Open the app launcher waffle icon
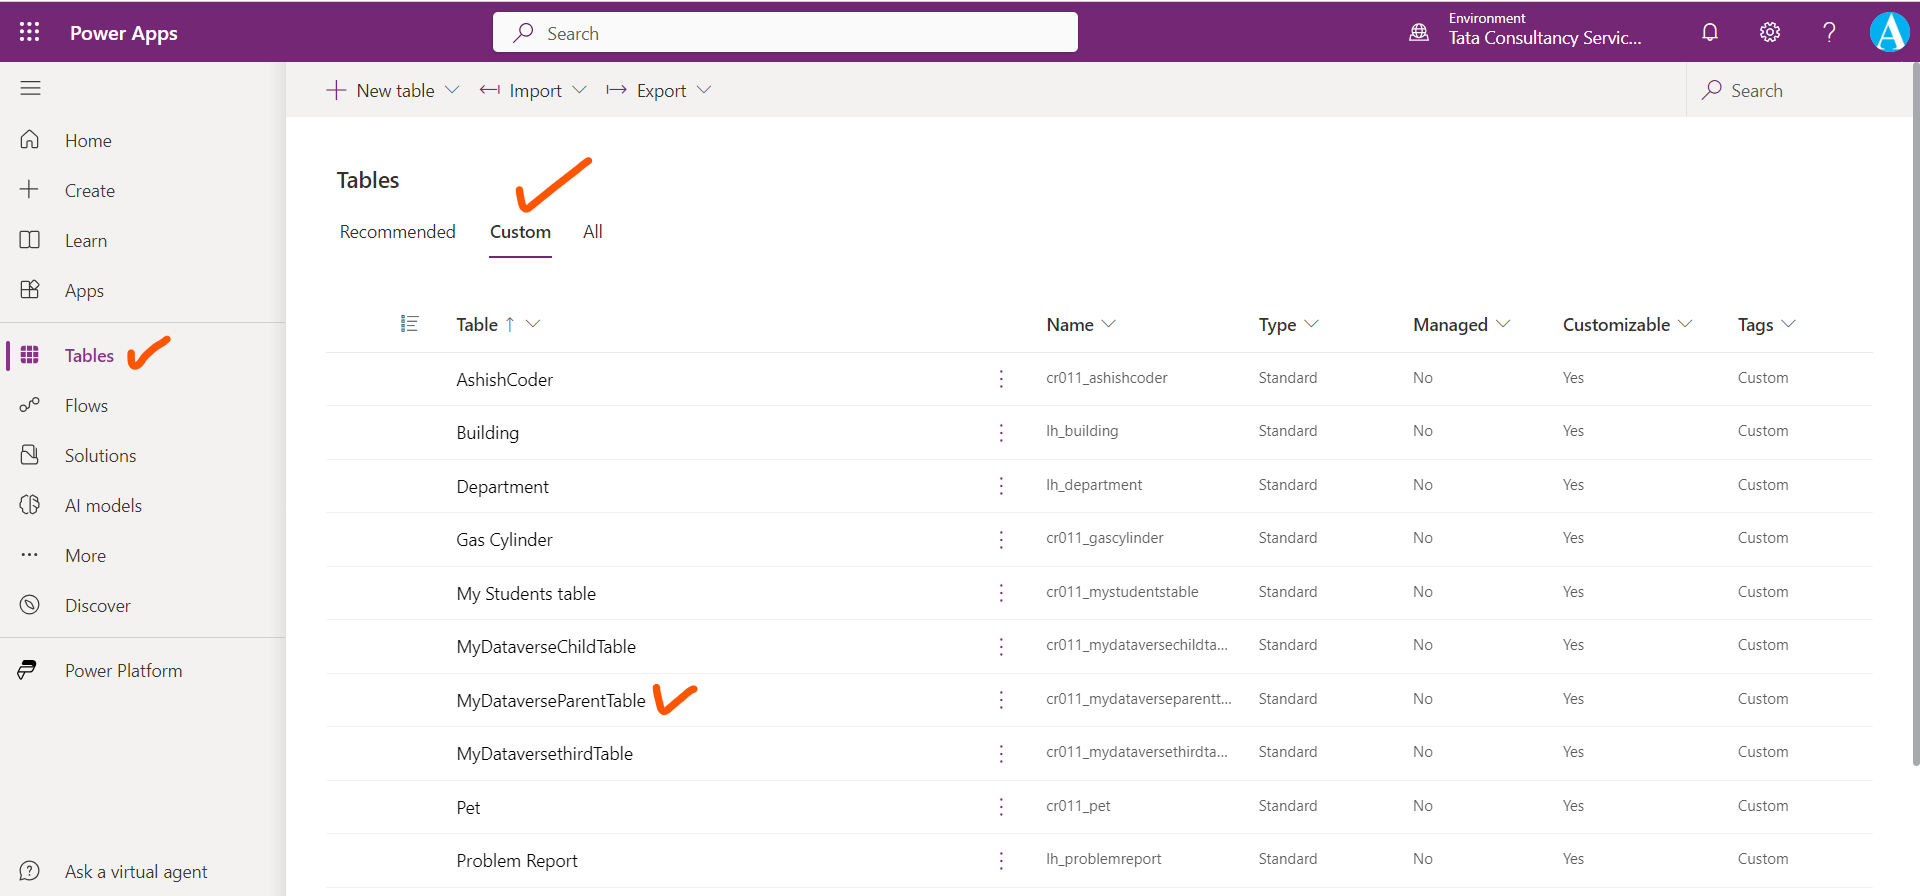 (30, 32)
